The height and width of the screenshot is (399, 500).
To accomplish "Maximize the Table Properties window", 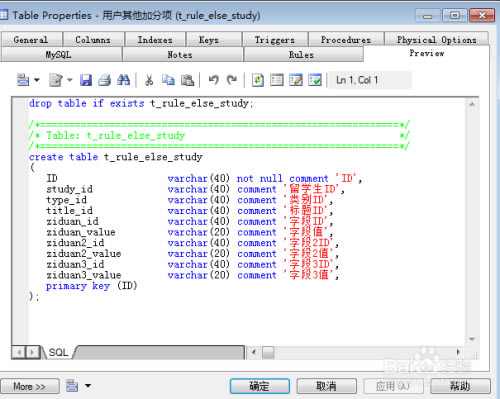I will coord(455,15).
